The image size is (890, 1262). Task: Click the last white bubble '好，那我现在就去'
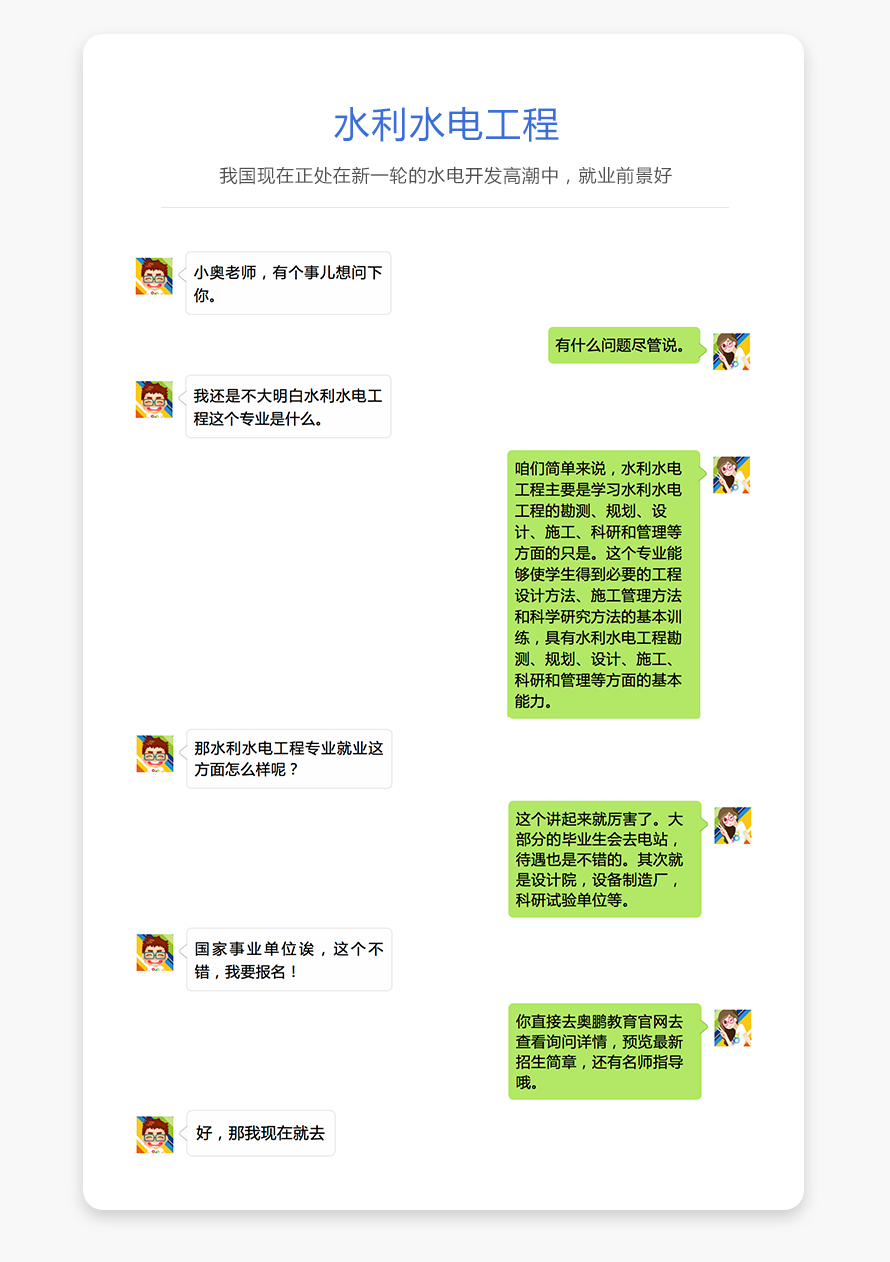pos(261,1133)
